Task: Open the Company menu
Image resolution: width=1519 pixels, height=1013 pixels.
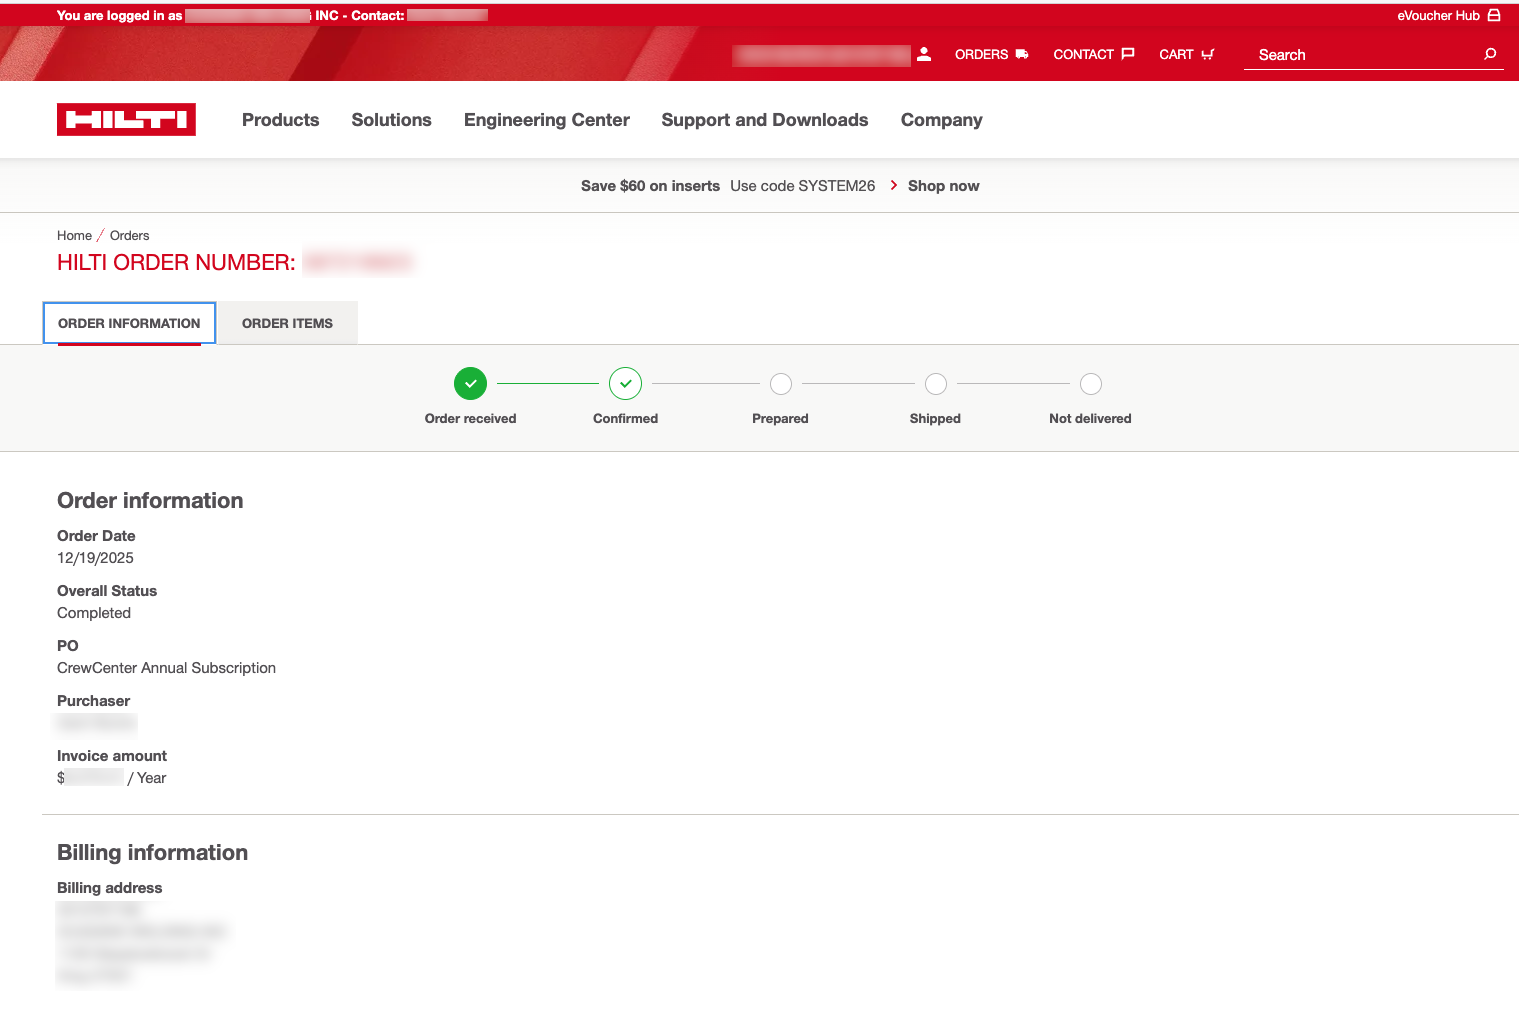Action: pyautogui.click(x=942, y=120)
